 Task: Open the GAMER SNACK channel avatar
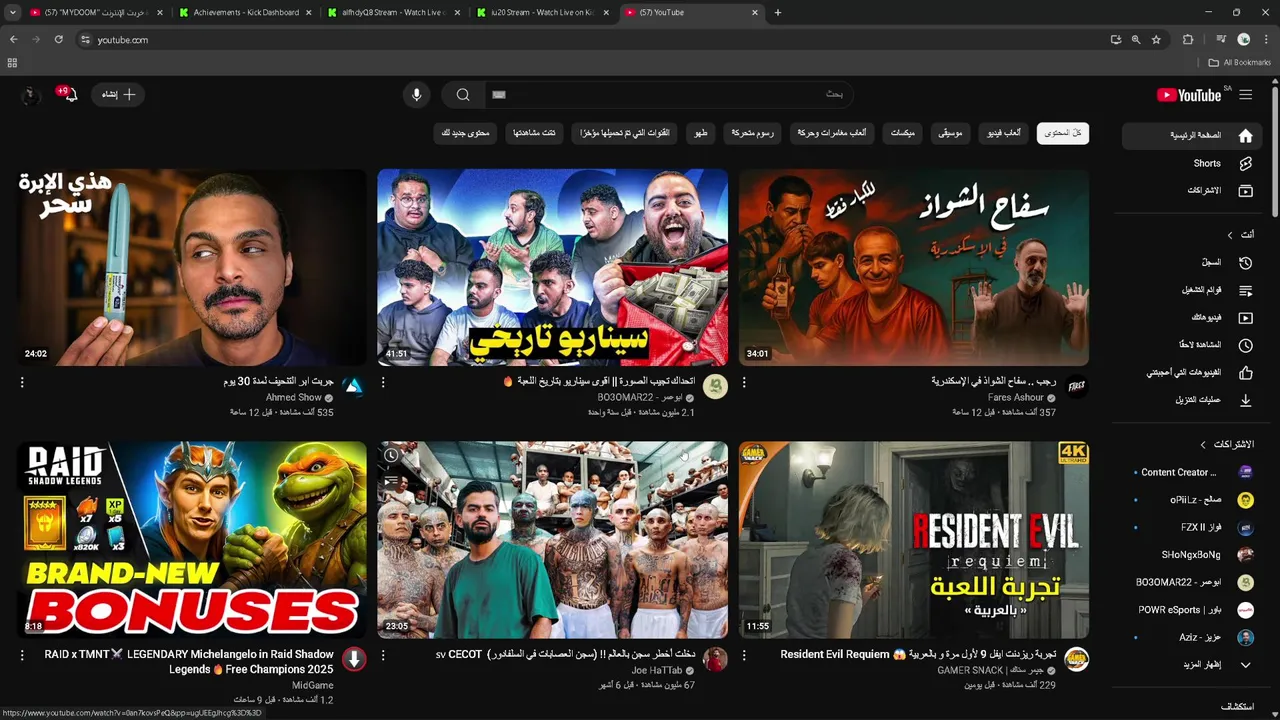pos(1076,660)
